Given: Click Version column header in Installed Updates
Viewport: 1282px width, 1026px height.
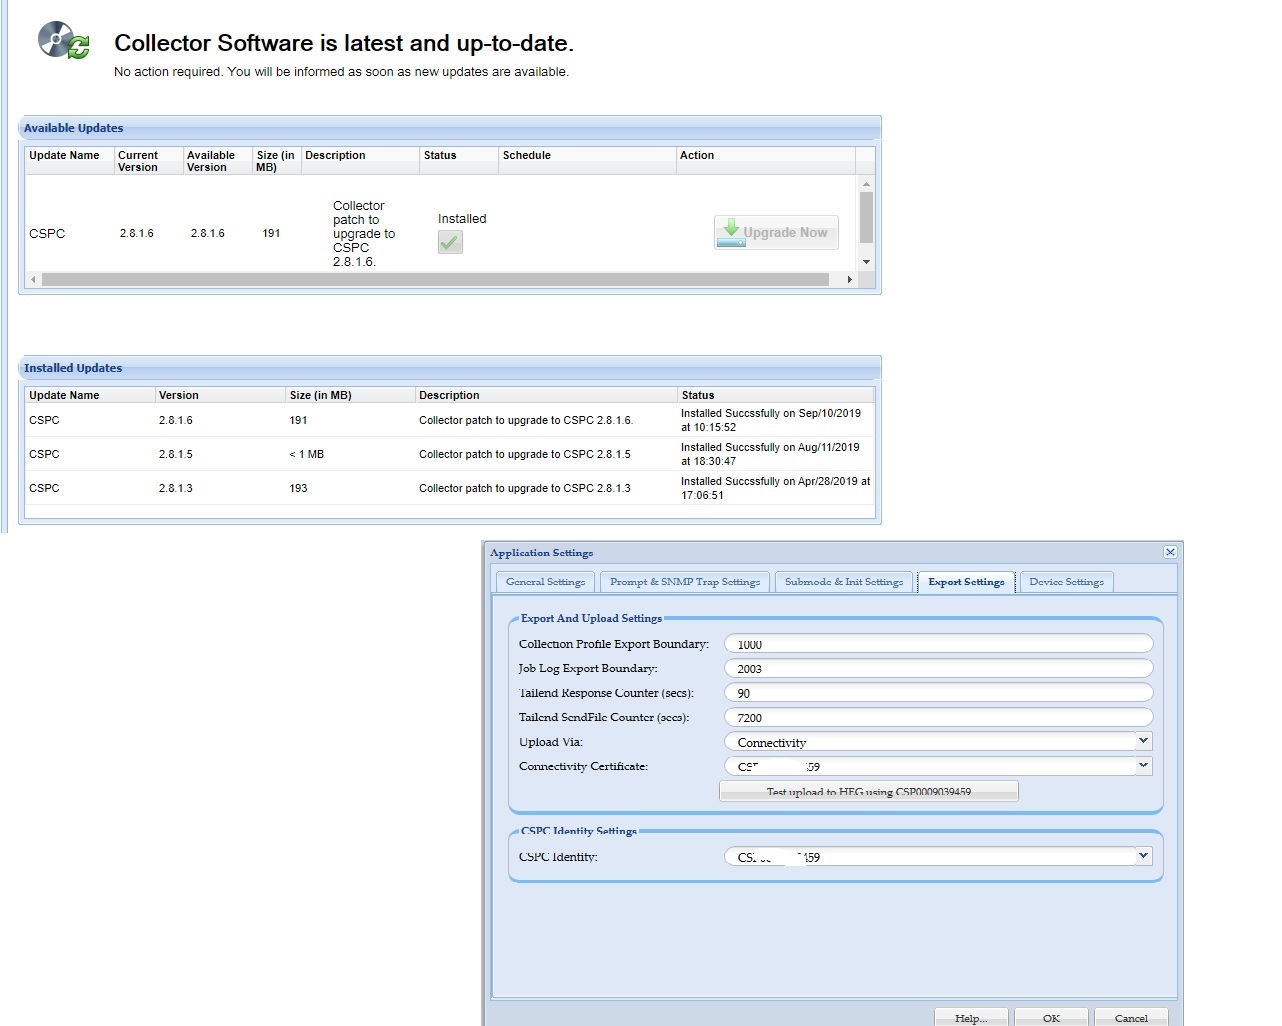Looking at the screenshot, I should tap(220, 395).
